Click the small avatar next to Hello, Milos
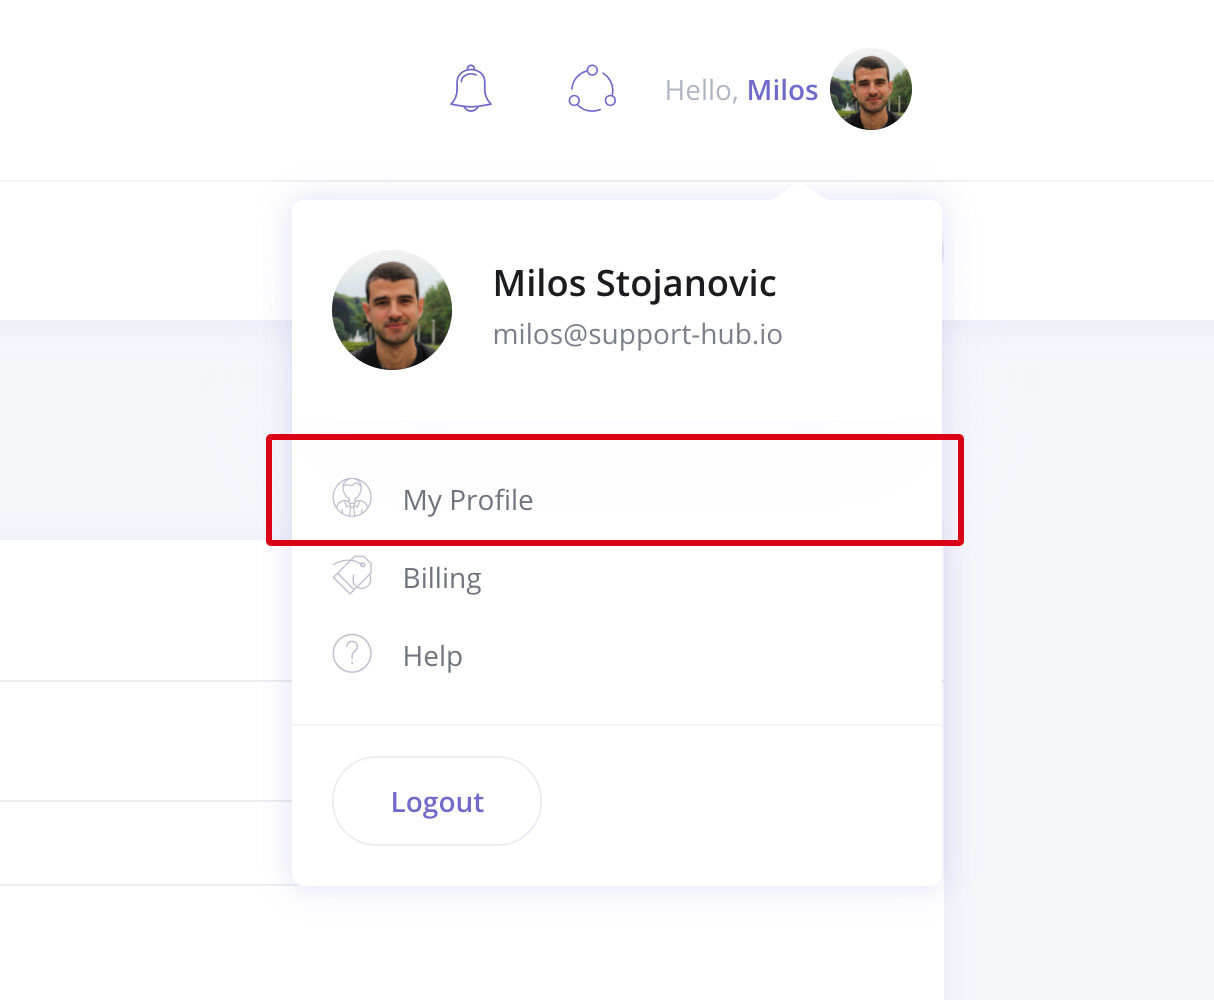Screen dimensions: 1214x1000 pyautogui.click(x=871, y=89)
